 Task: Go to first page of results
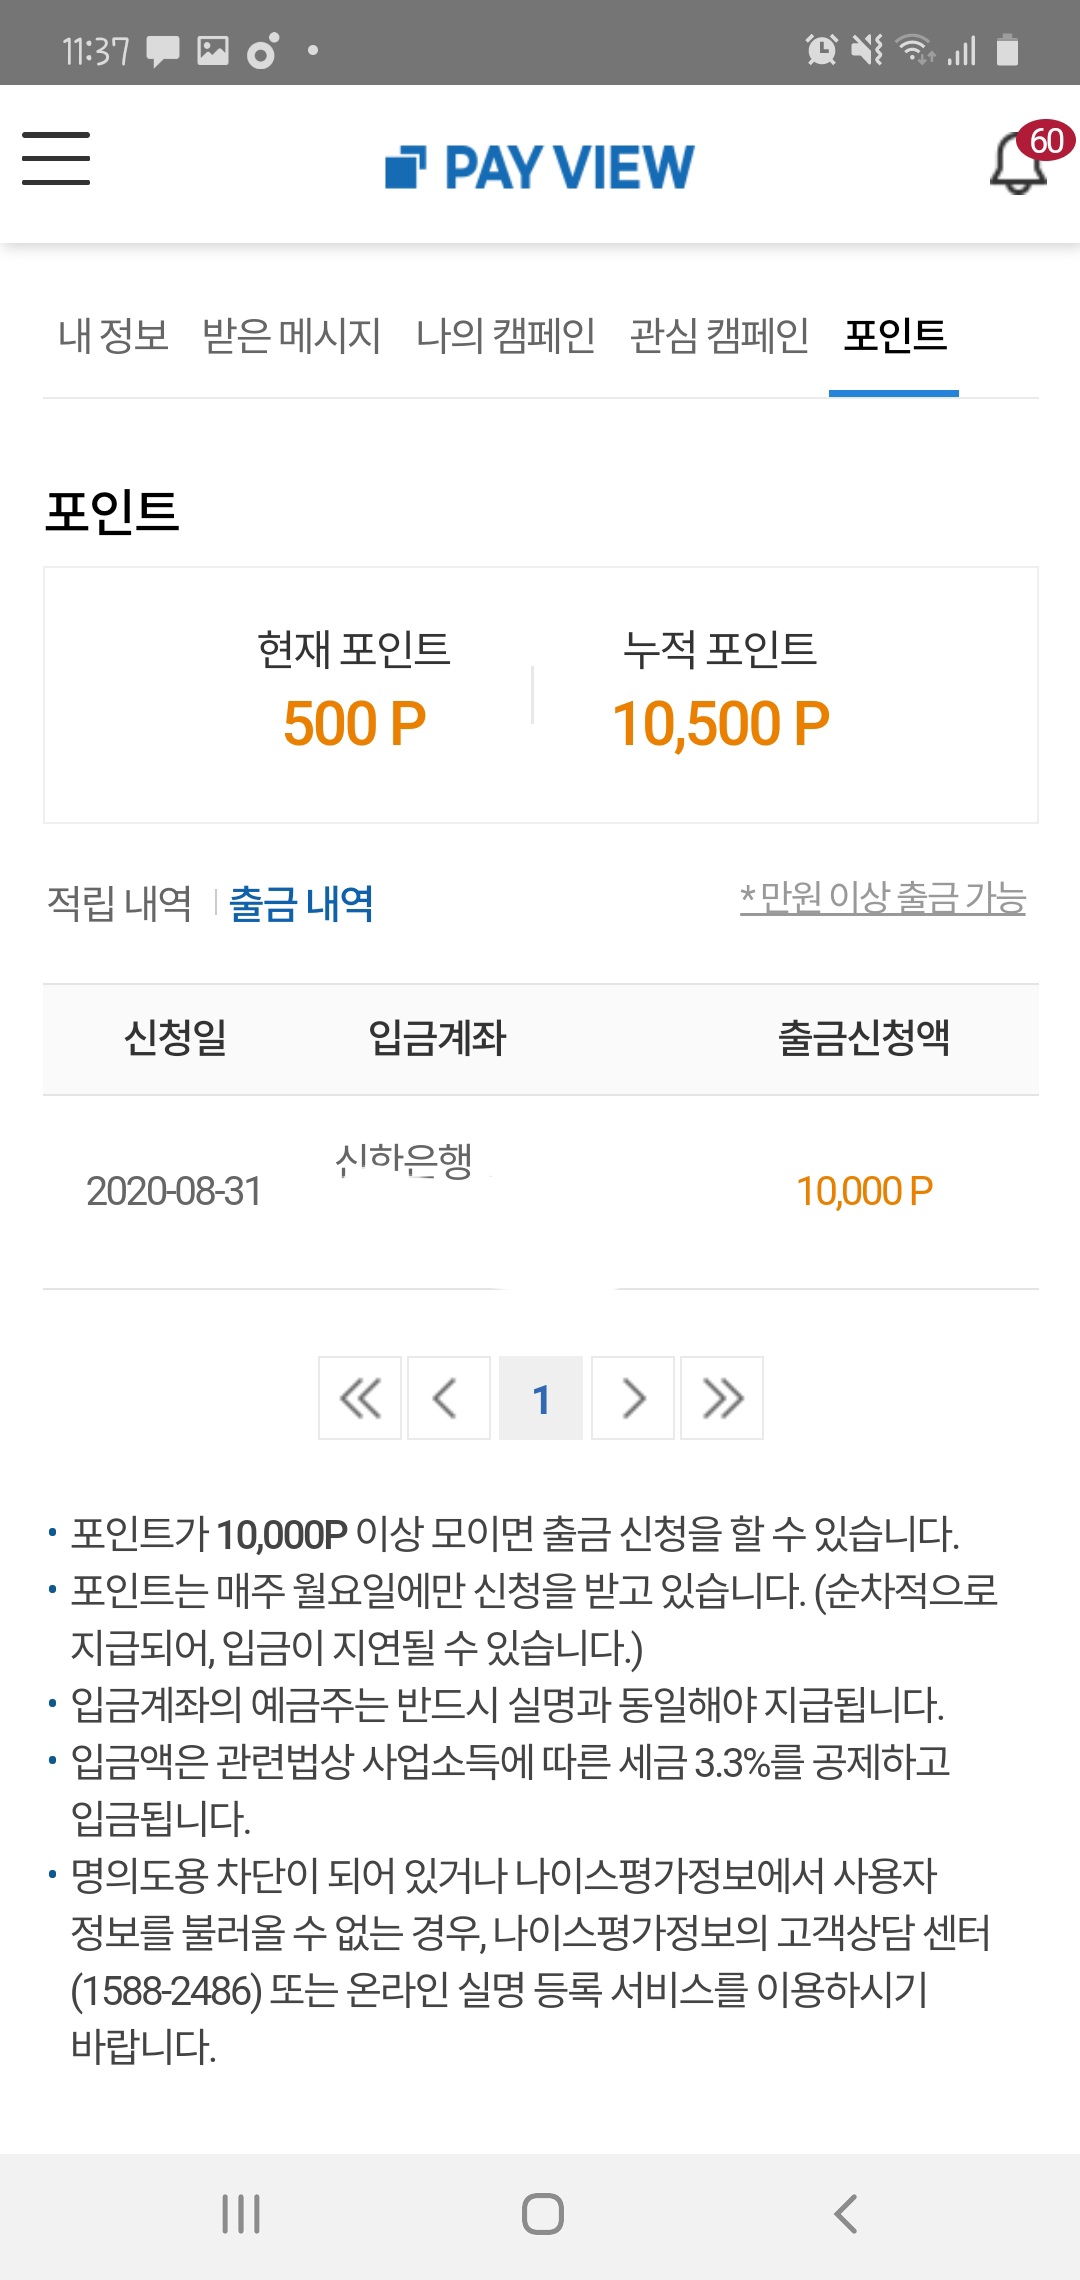pyautogui.click(x=360, y=1398)
